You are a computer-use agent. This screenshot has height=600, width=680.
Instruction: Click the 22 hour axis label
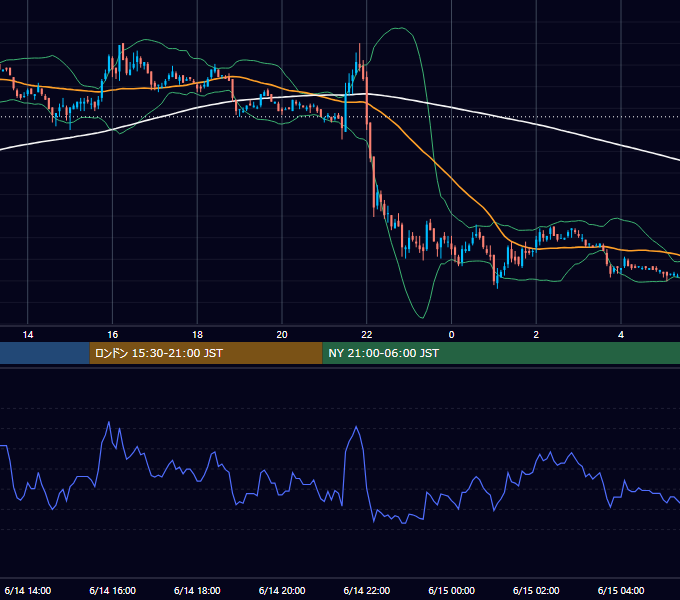pos(367,335)
